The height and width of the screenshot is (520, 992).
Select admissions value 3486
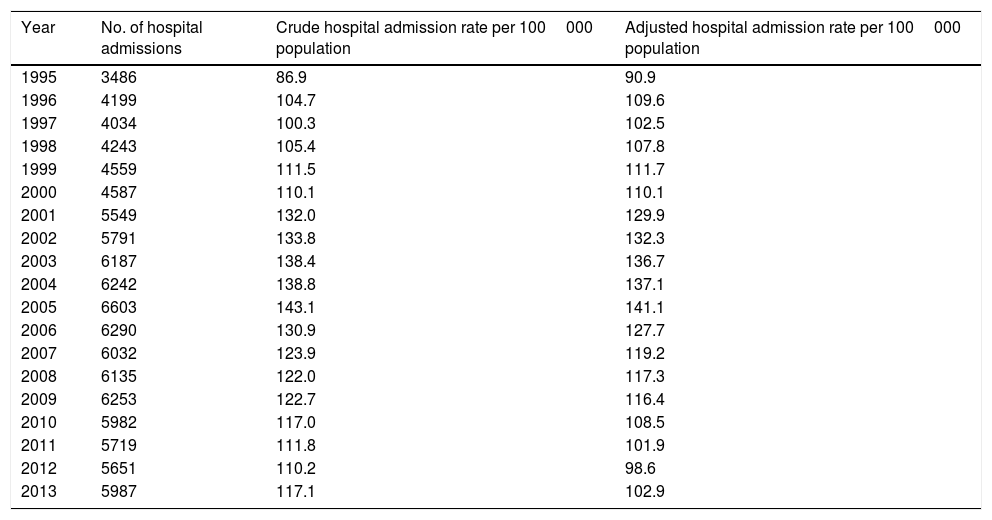click(x=119, y=78)
